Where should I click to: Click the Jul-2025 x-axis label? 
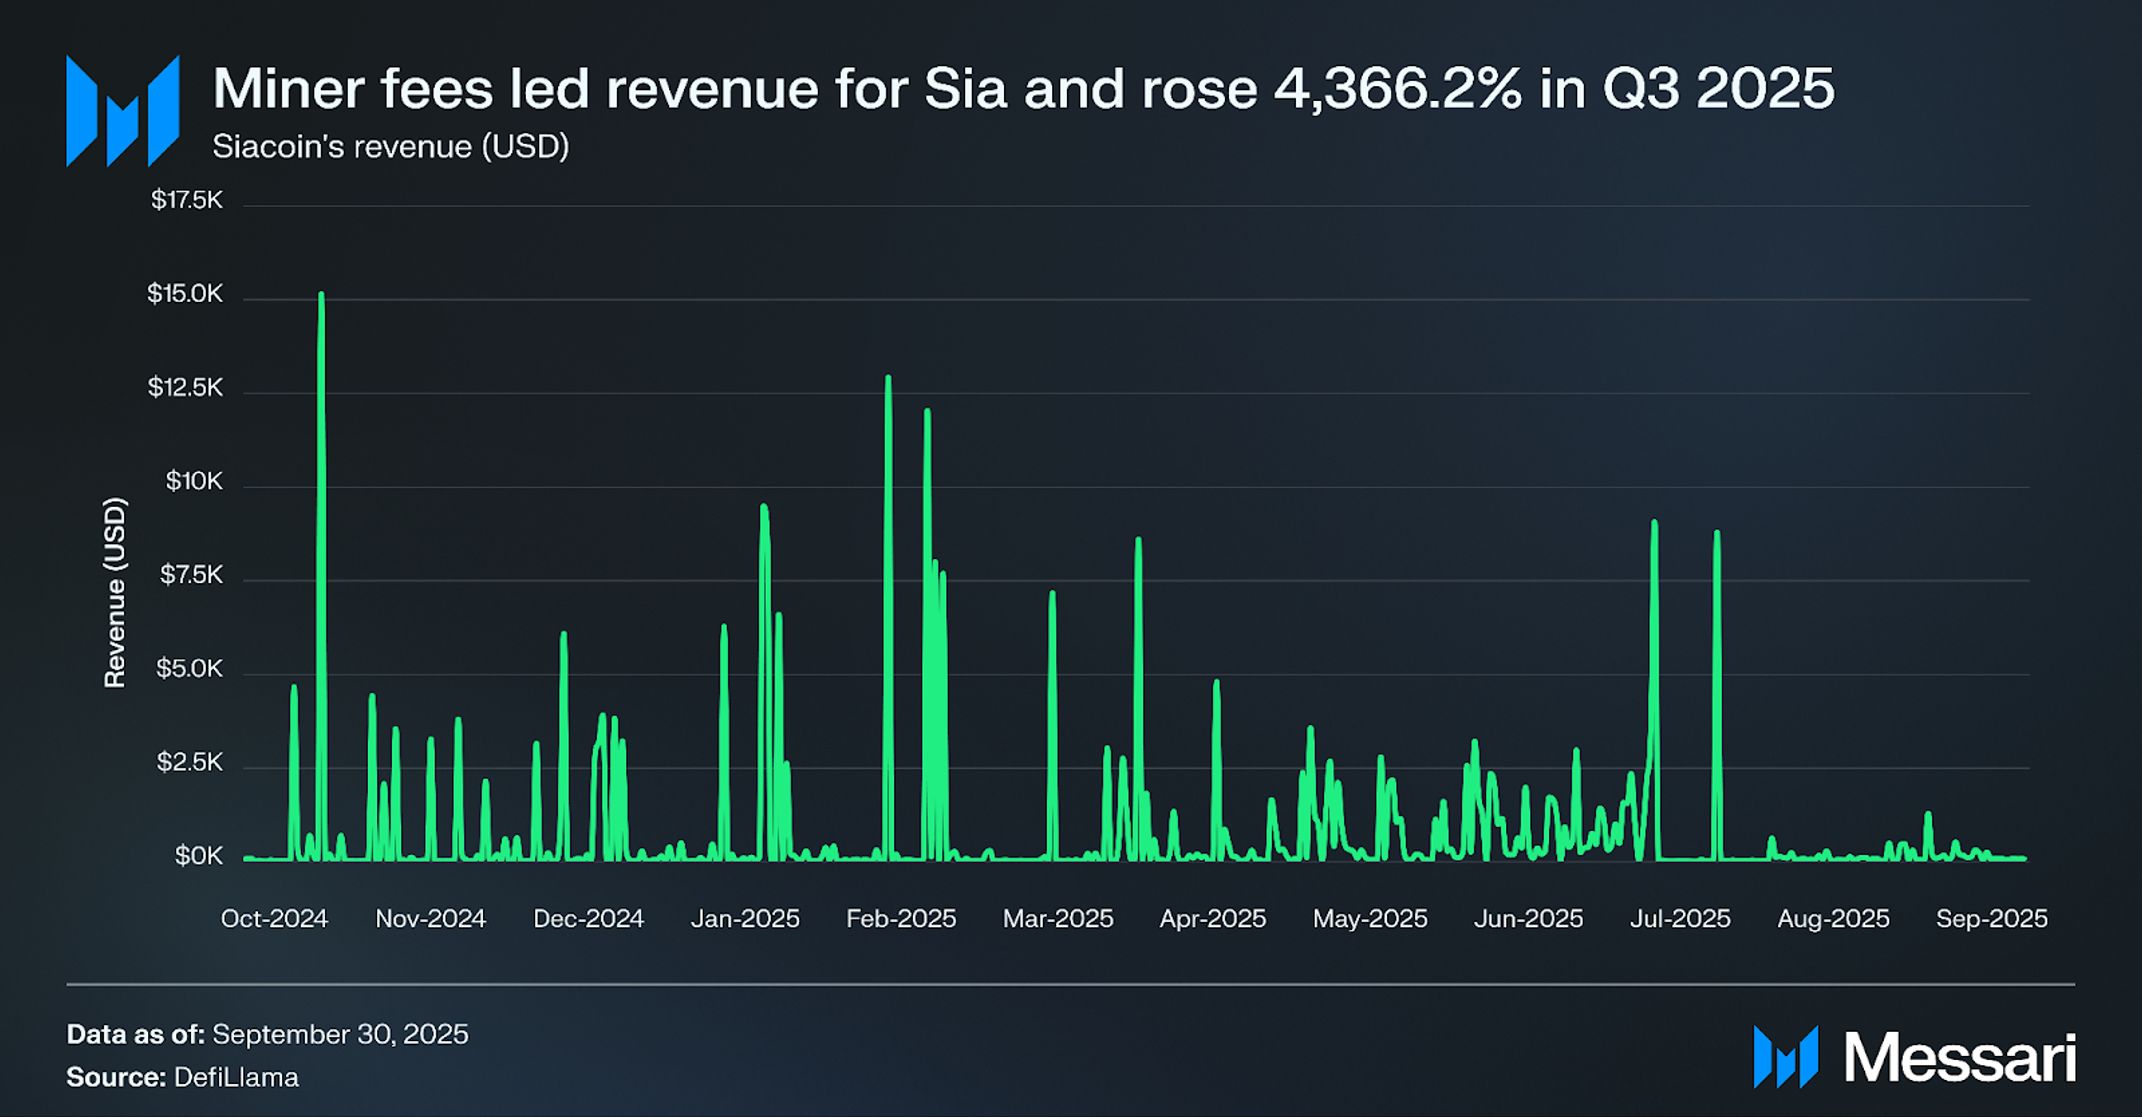[1680, 918]
